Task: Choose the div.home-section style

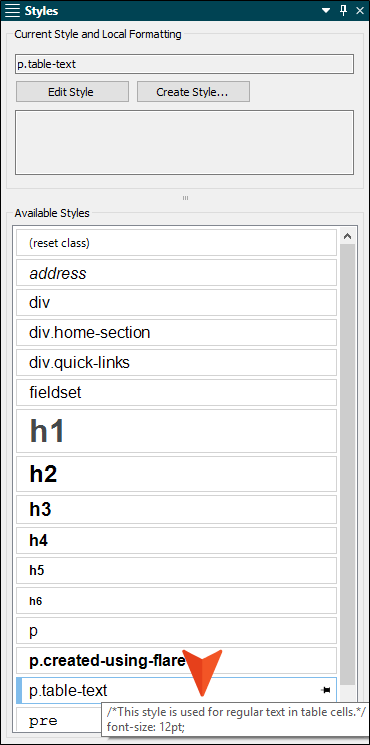Action: click(176, 333)
